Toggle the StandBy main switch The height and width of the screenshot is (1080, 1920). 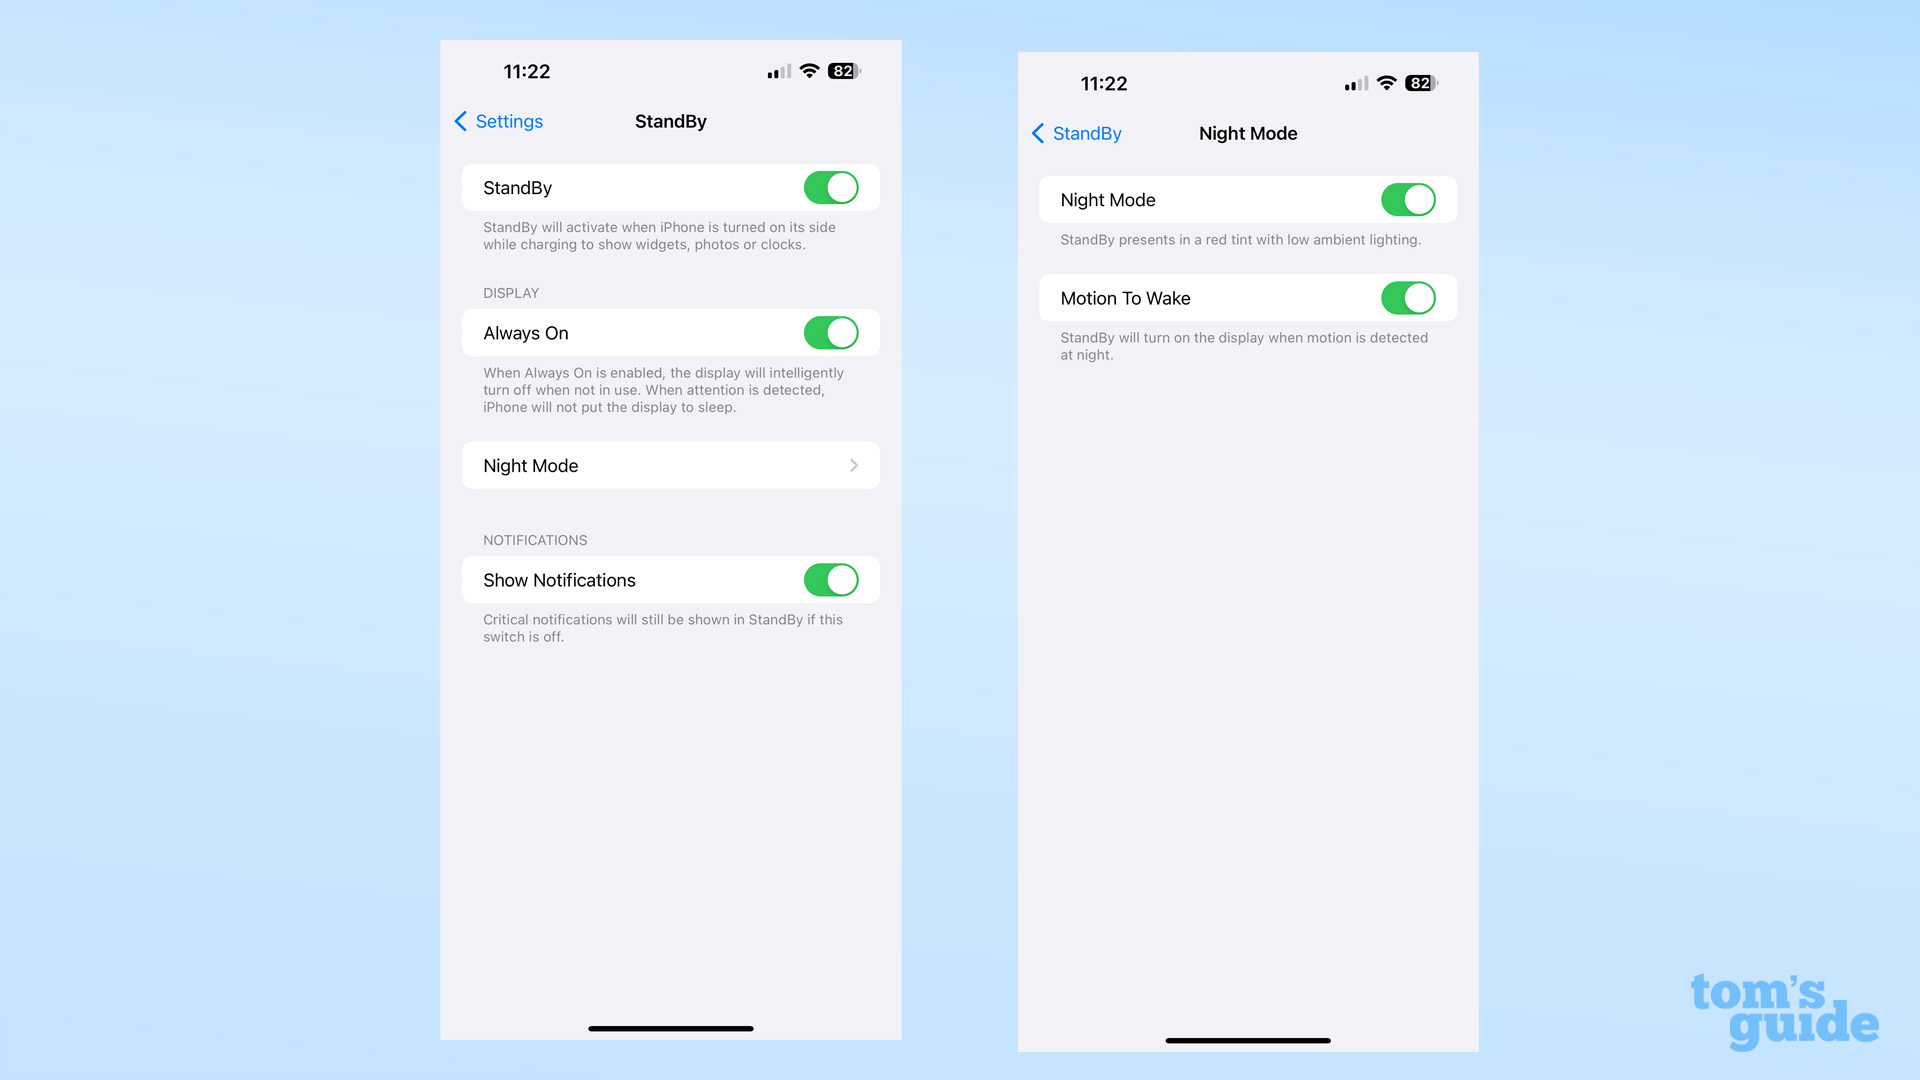coord(832,187)
